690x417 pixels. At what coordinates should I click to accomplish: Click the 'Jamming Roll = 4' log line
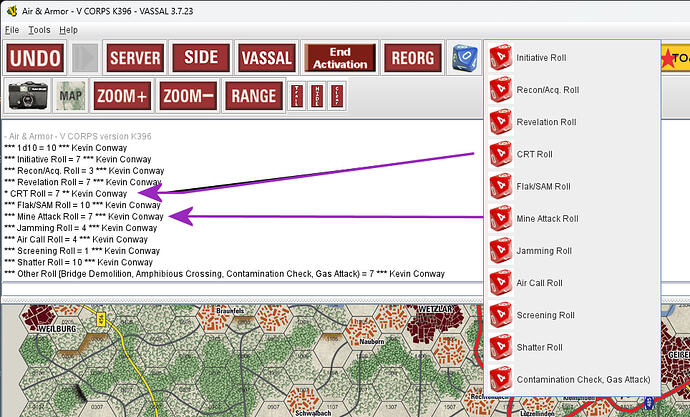pos(81,228)
